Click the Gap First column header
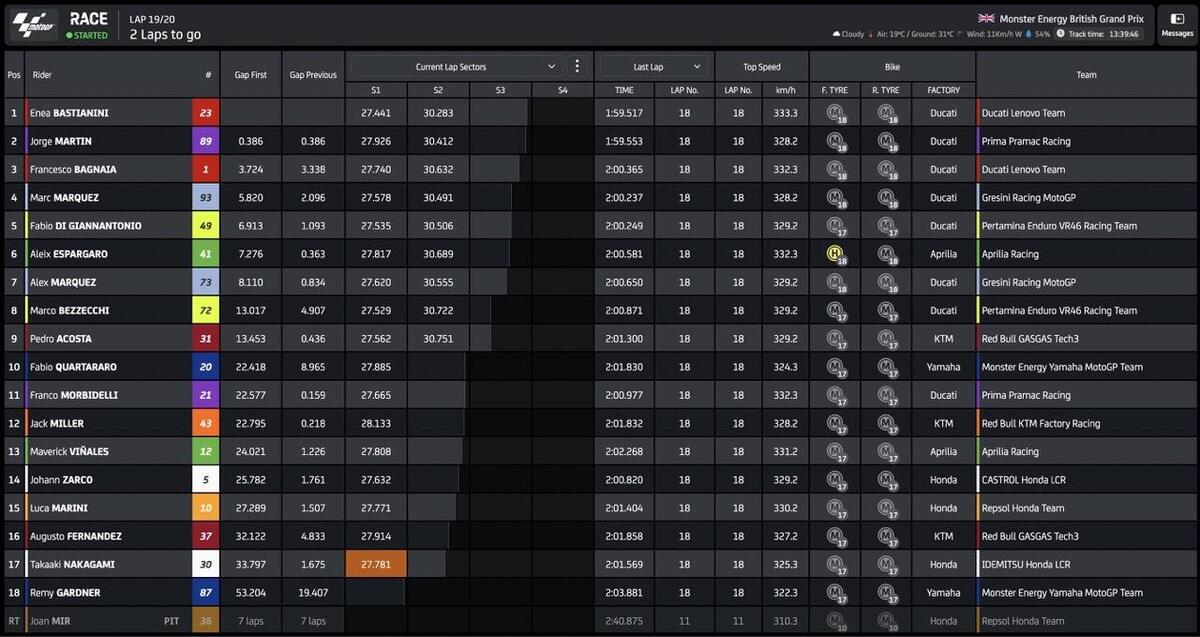 coord(250,75)
